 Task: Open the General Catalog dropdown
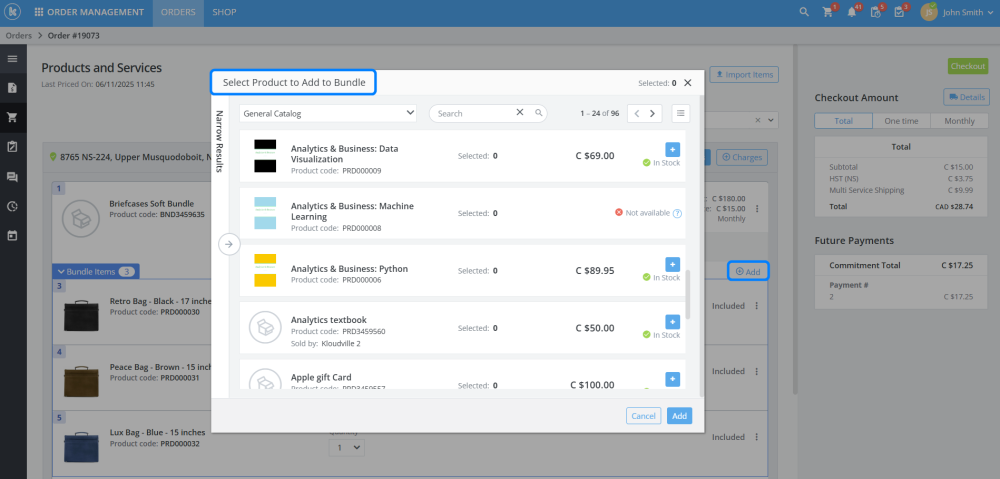point(328,114)
